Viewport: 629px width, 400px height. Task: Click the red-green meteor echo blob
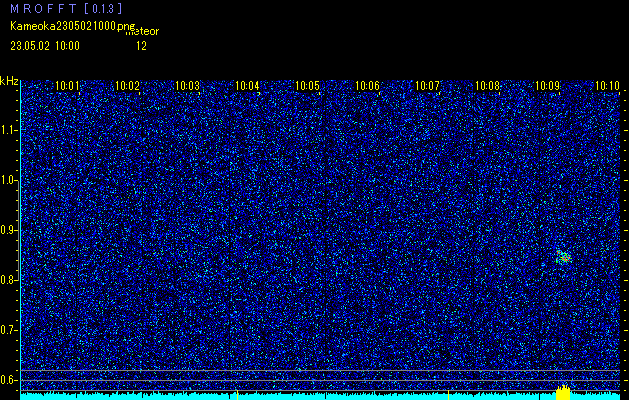click(563, 257)
